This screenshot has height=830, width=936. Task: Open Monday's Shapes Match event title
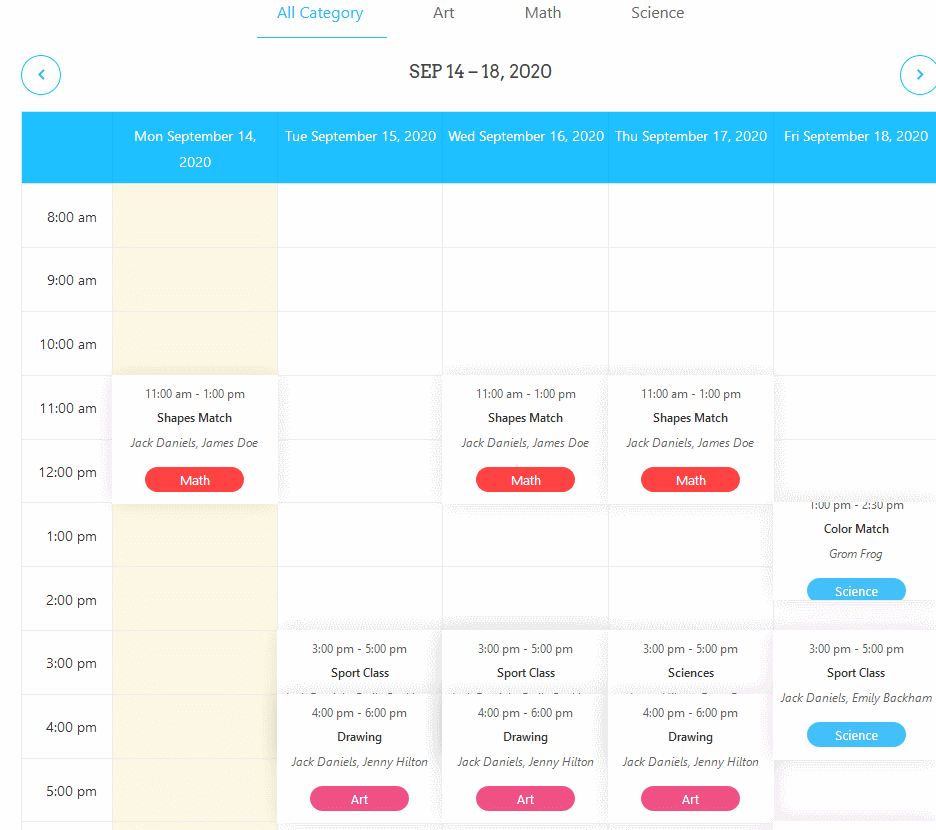(195, 418)
